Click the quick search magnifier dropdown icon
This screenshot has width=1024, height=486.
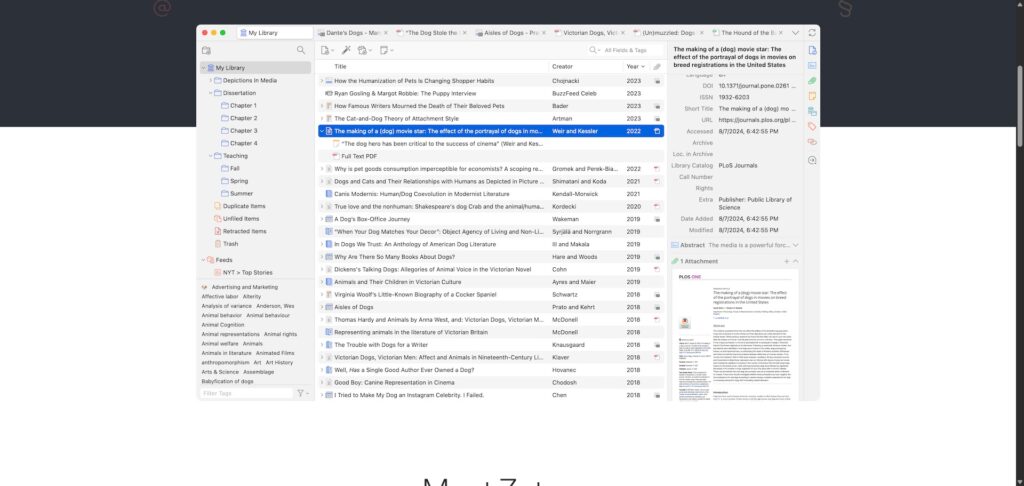595,50
